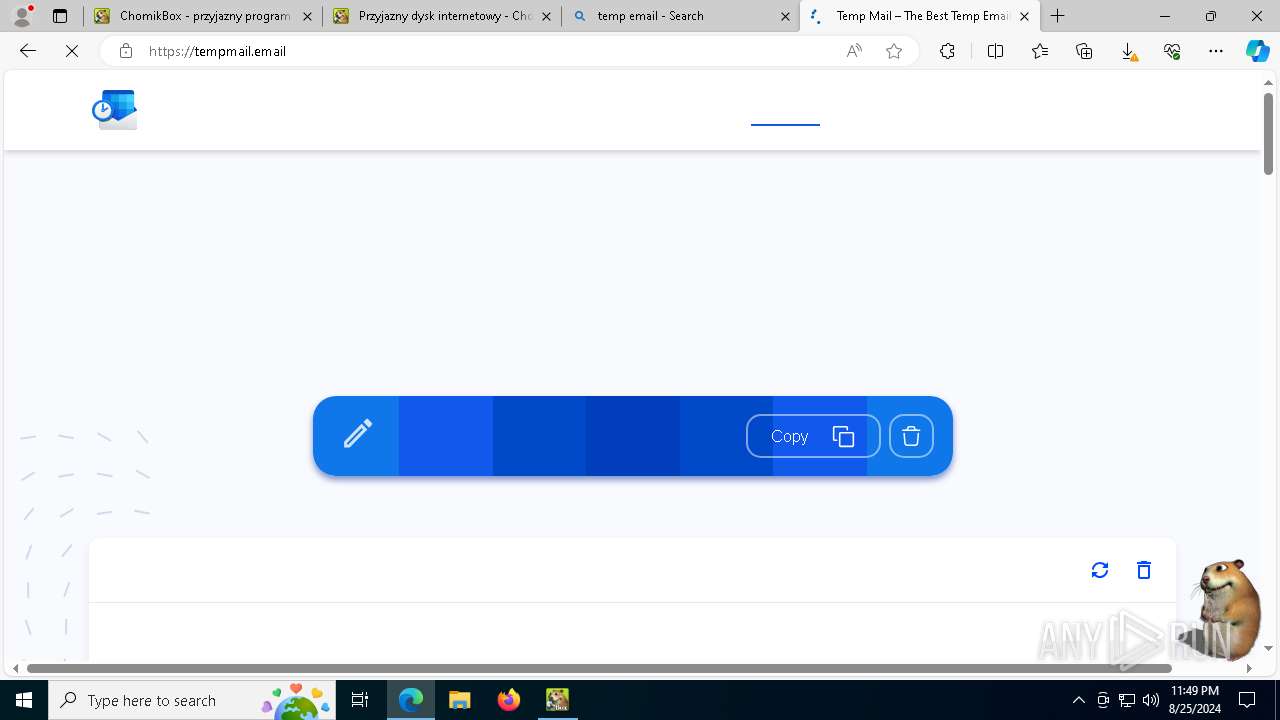Close the Temp Mail tab
This screenshot has height=720, width=1280.
click(1024, 16)
